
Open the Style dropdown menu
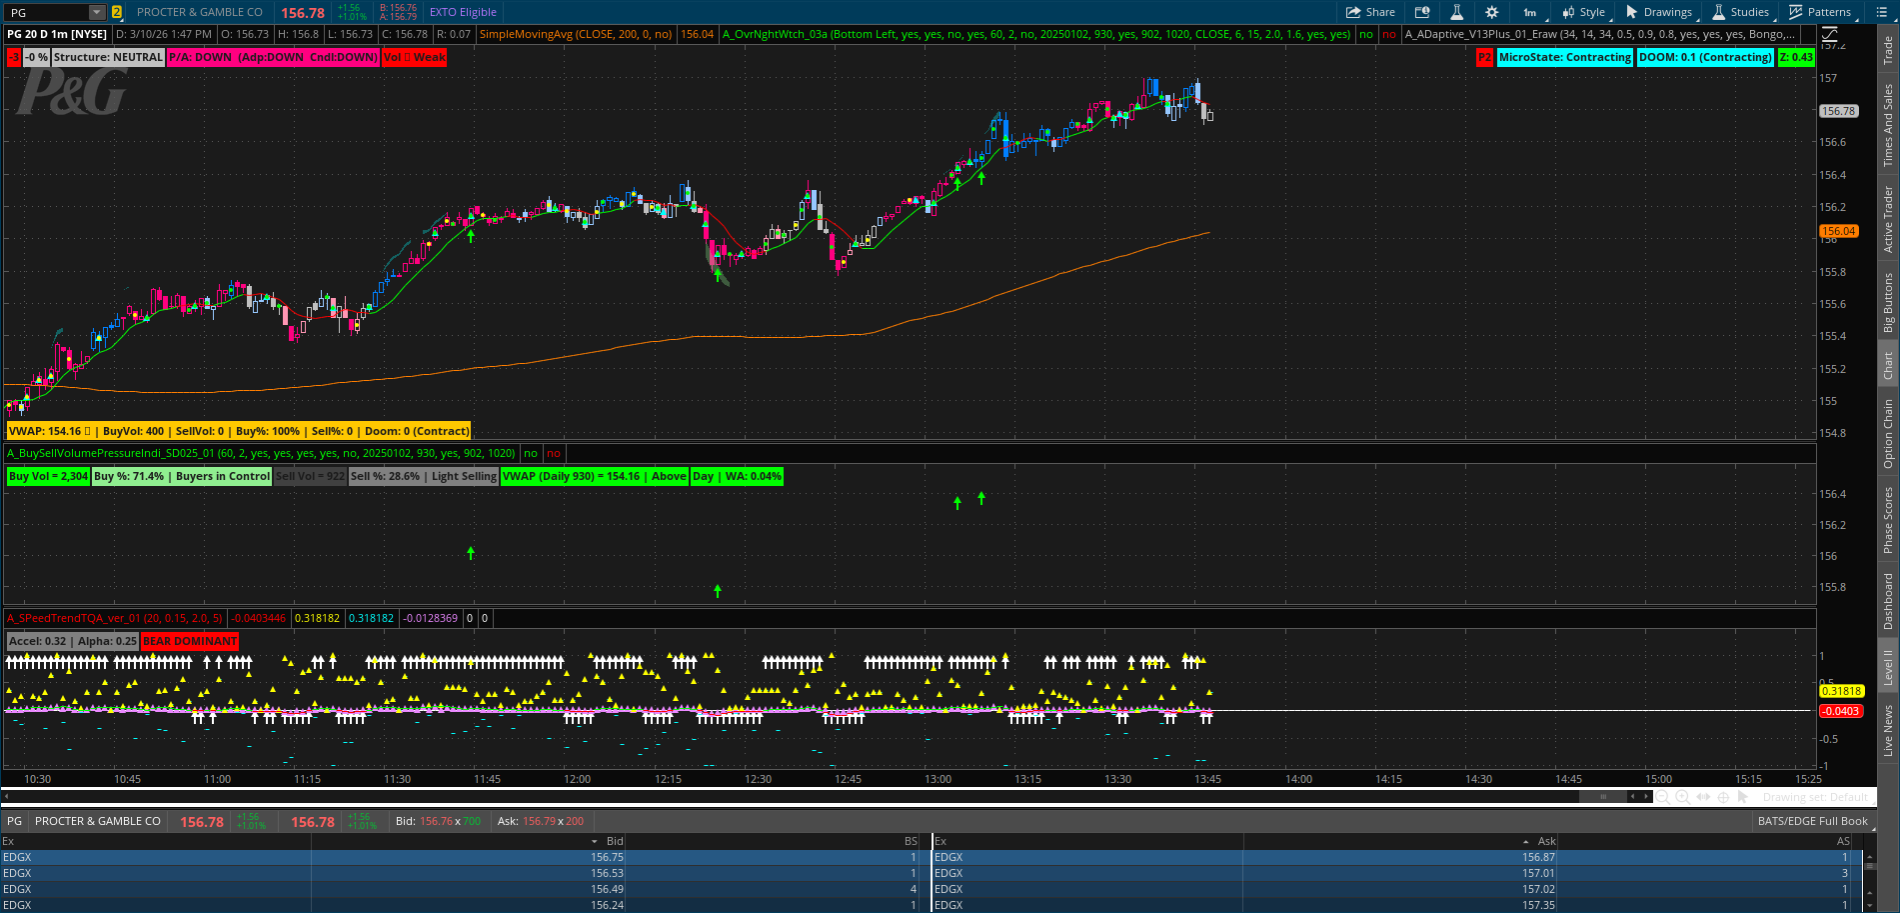coord(1585,12)
